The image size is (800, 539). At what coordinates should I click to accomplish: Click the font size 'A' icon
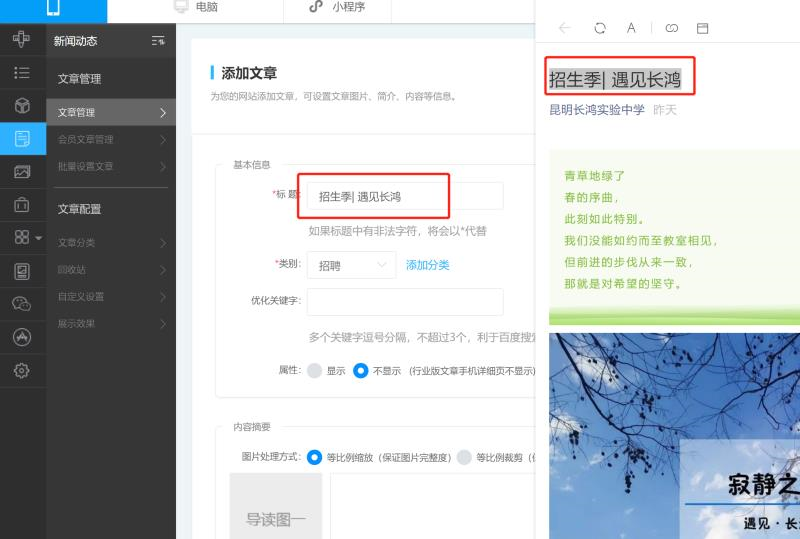pyautogui.click(x=631, y=28)
